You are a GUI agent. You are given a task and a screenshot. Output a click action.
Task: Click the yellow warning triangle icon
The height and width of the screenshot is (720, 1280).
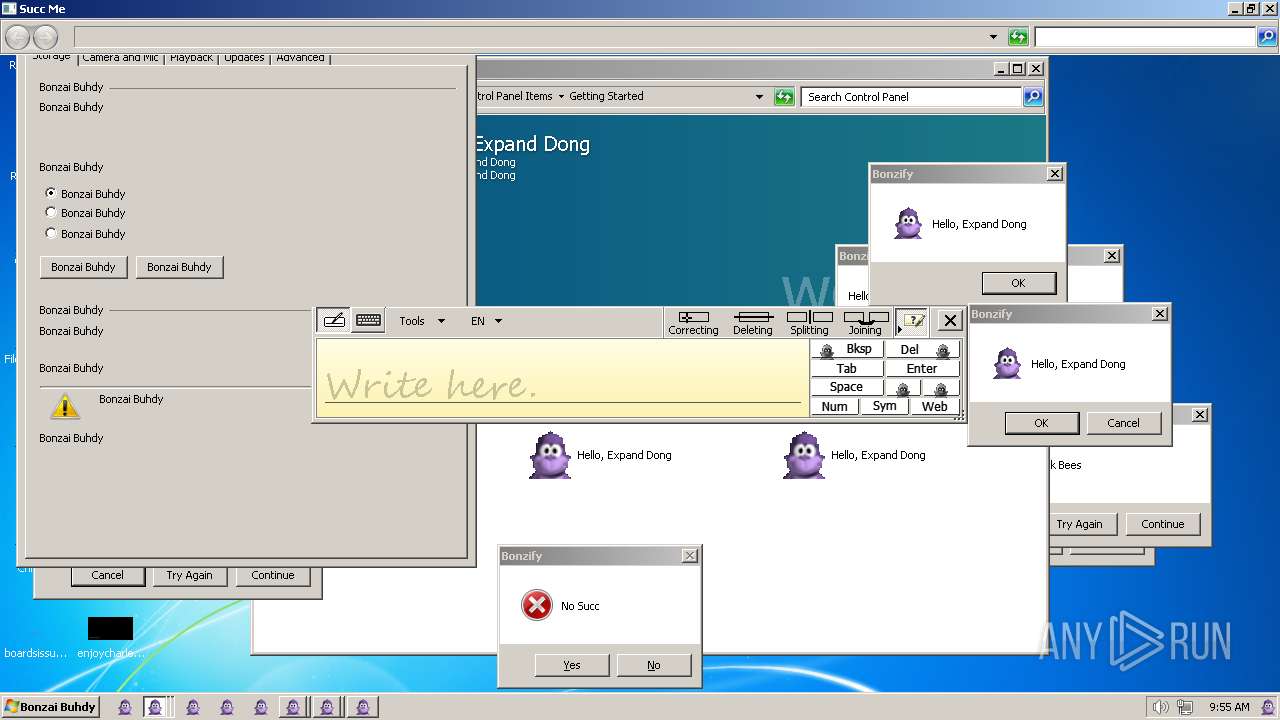pyautogui.click(x=65, y=405)
